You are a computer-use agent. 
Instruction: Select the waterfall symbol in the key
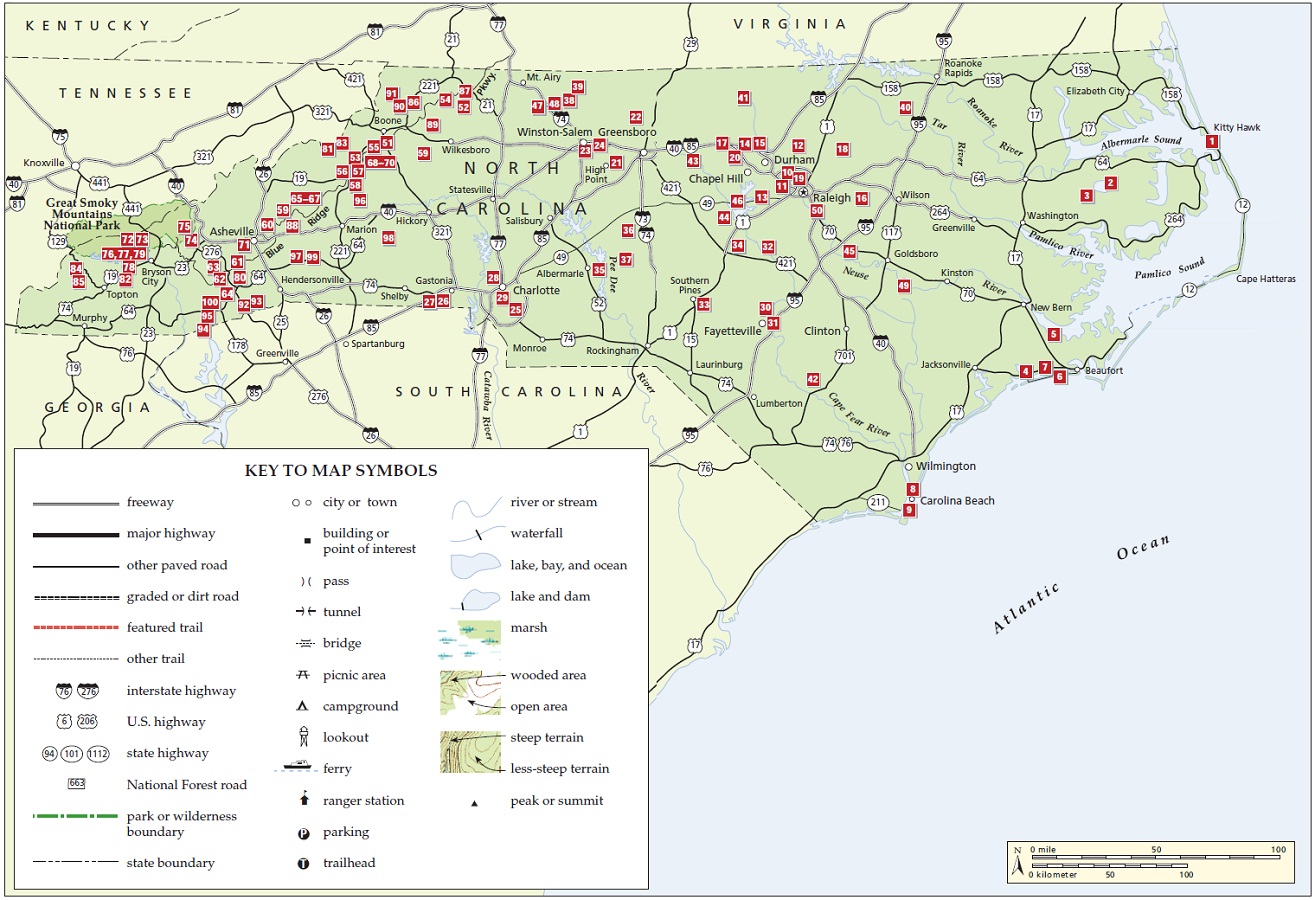coord(475,533)
